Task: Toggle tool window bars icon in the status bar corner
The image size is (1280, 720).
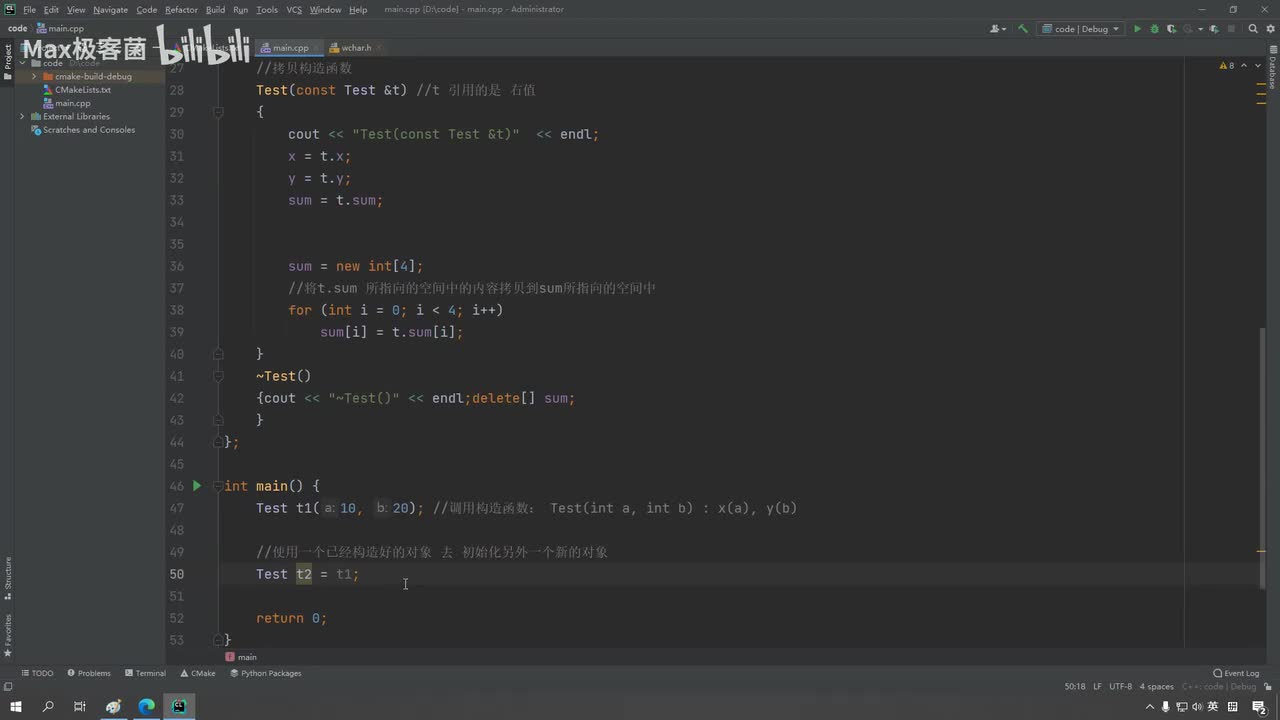Action: point(8,687)
